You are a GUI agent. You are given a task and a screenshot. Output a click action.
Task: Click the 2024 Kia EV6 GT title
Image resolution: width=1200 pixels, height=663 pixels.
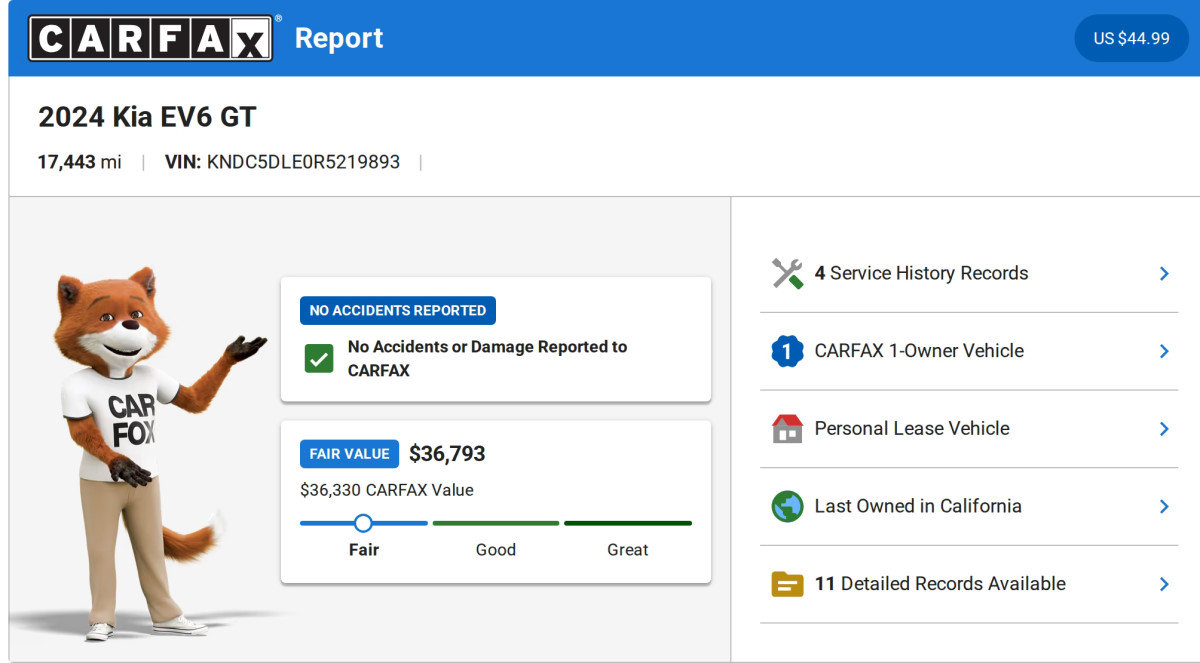(147, 117)
